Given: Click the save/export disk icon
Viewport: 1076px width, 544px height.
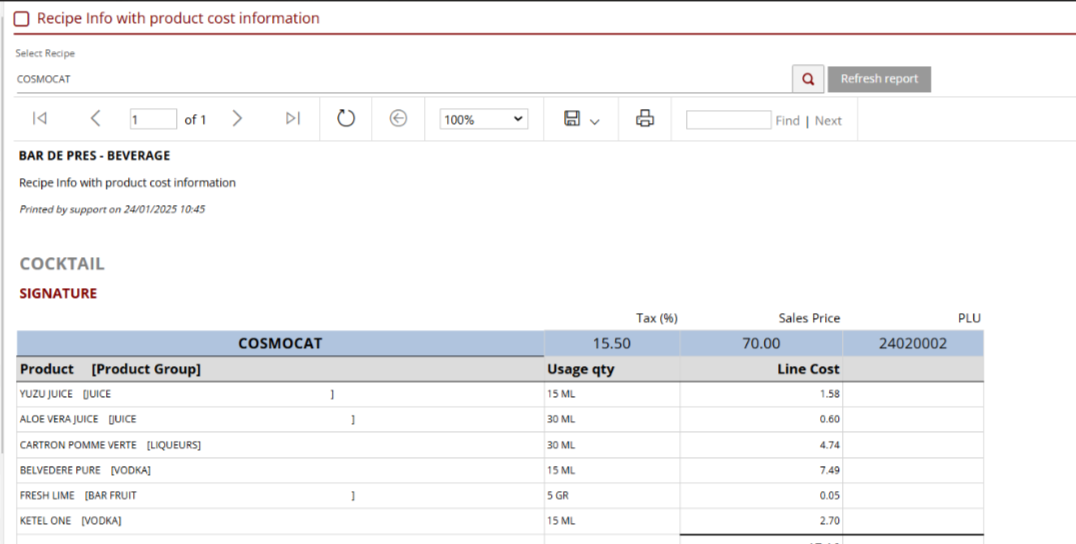Looking at the screenshot, I should coord(572,119).
